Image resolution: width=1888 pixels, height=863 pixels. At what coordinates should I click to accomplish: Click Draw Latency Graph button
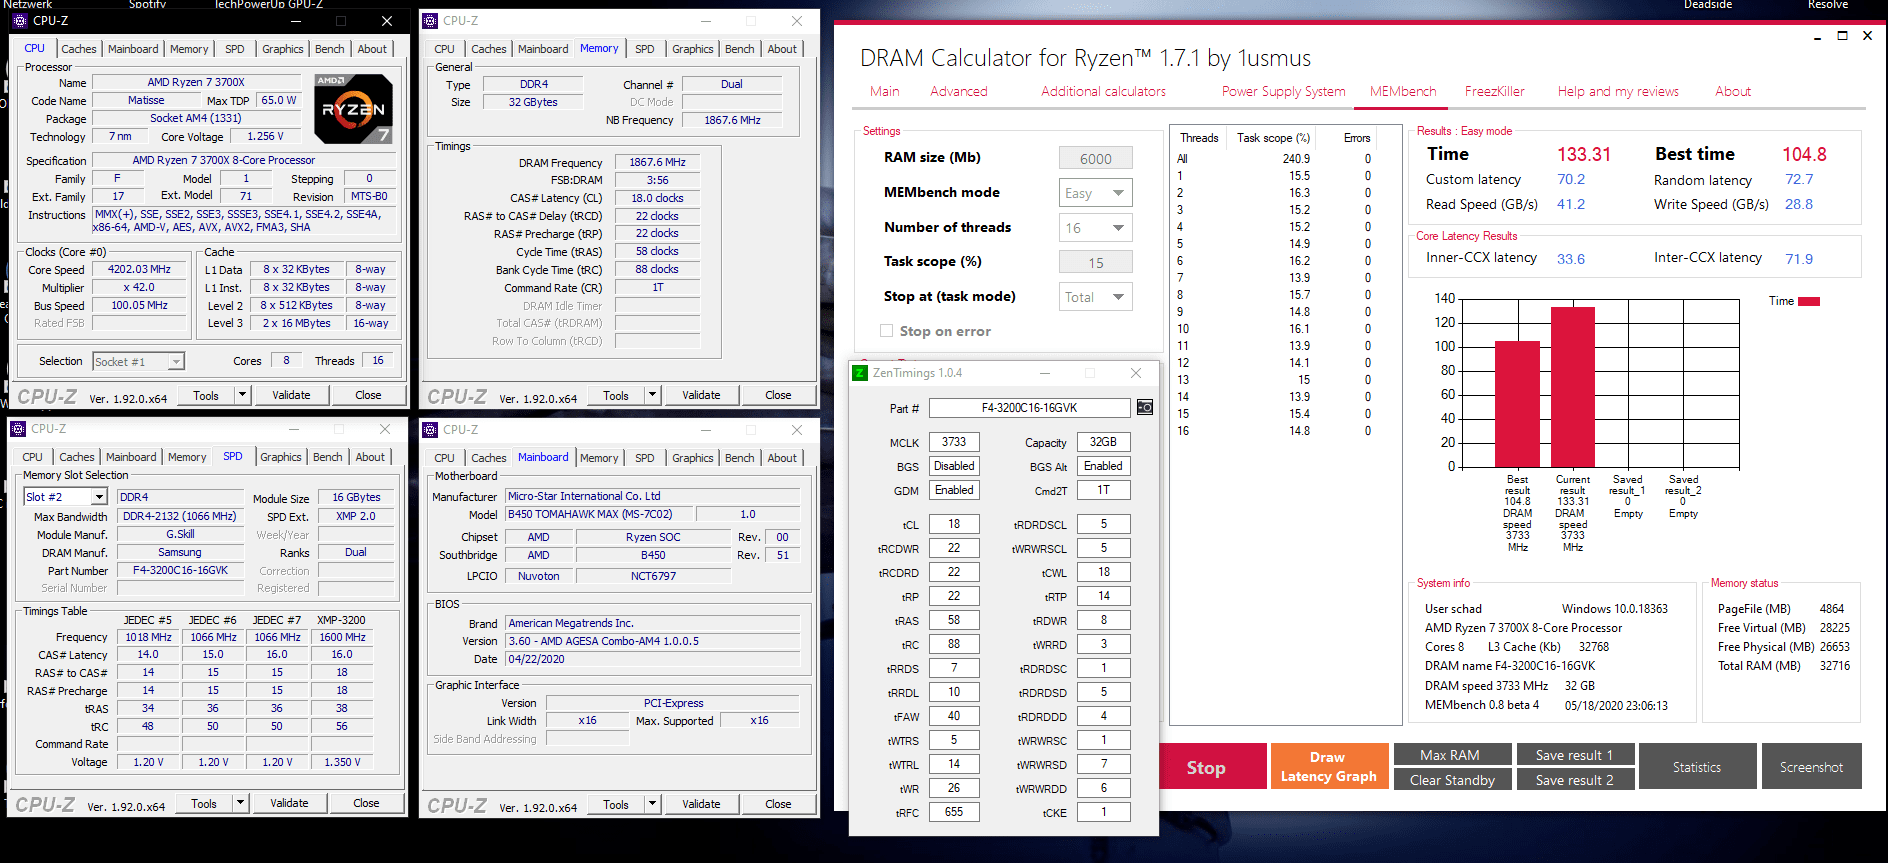1328,767
